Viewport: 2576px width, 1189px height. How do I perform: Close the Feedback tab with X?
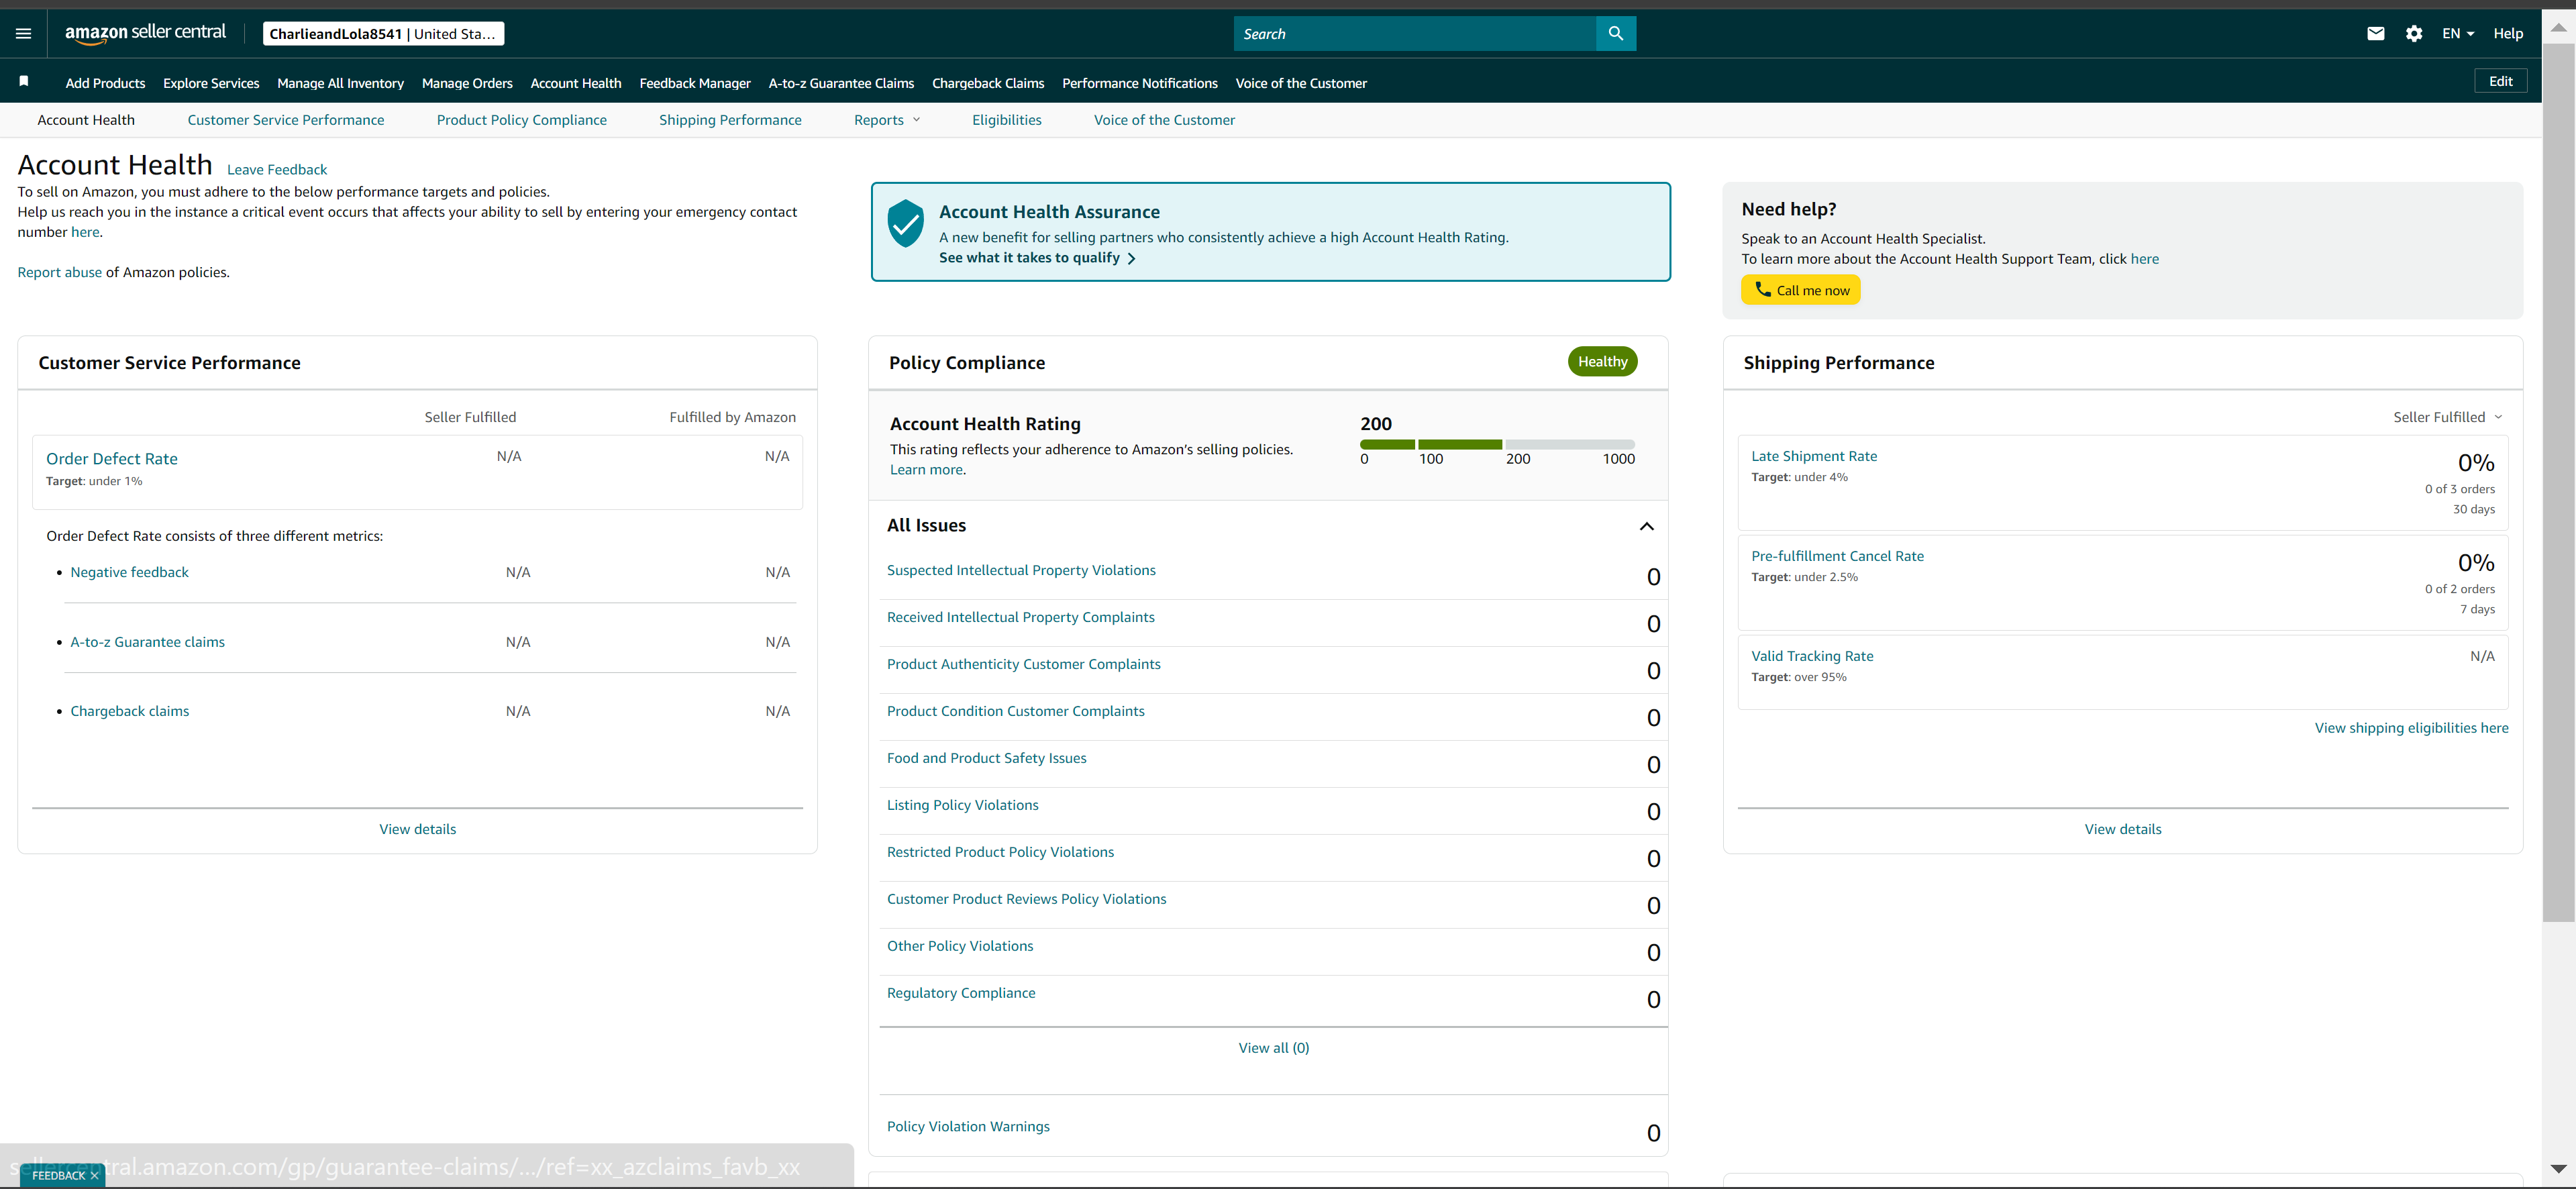(94, 1176)
